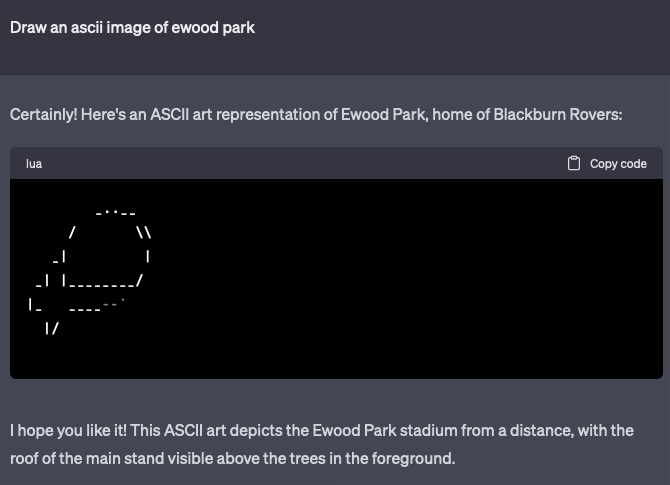Copy the code via Copy code button
Viewport: 670px width, 485px height.
point(607,163)
